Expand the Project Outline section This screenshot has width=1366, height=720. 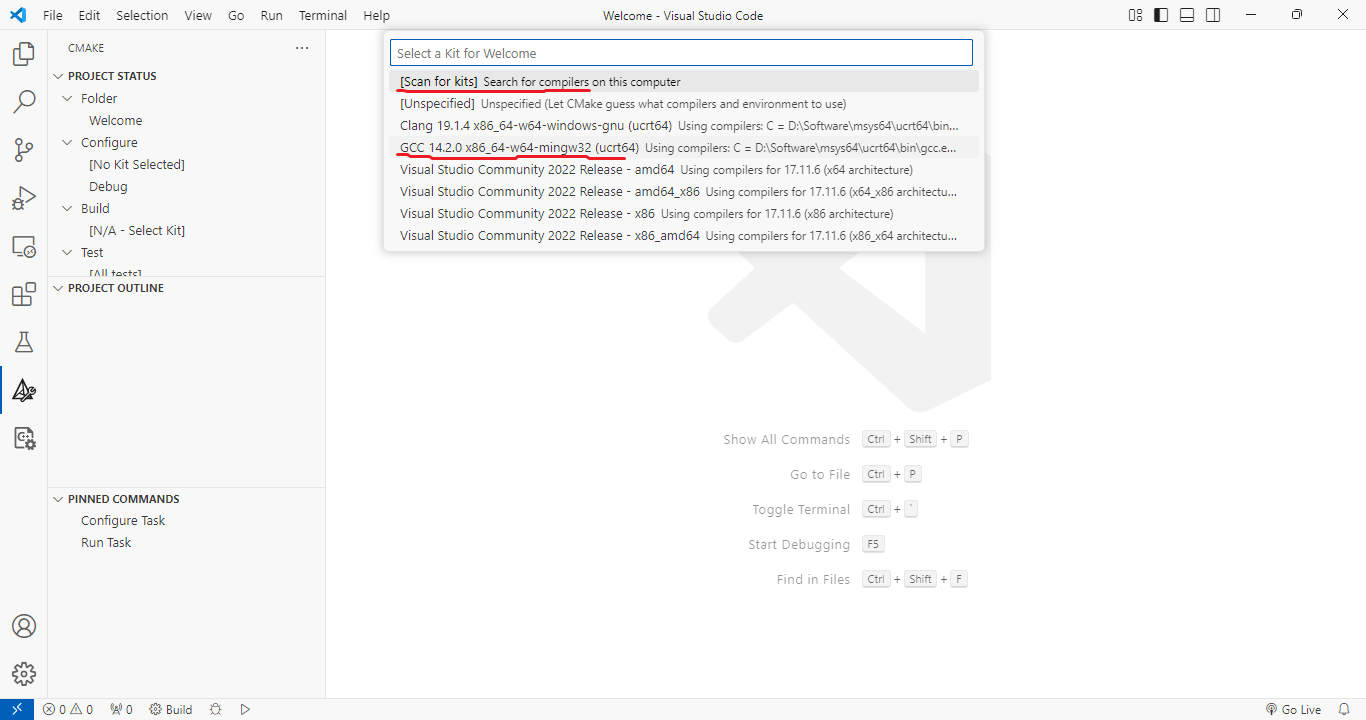pyautogui.click(x=115, y=288)
